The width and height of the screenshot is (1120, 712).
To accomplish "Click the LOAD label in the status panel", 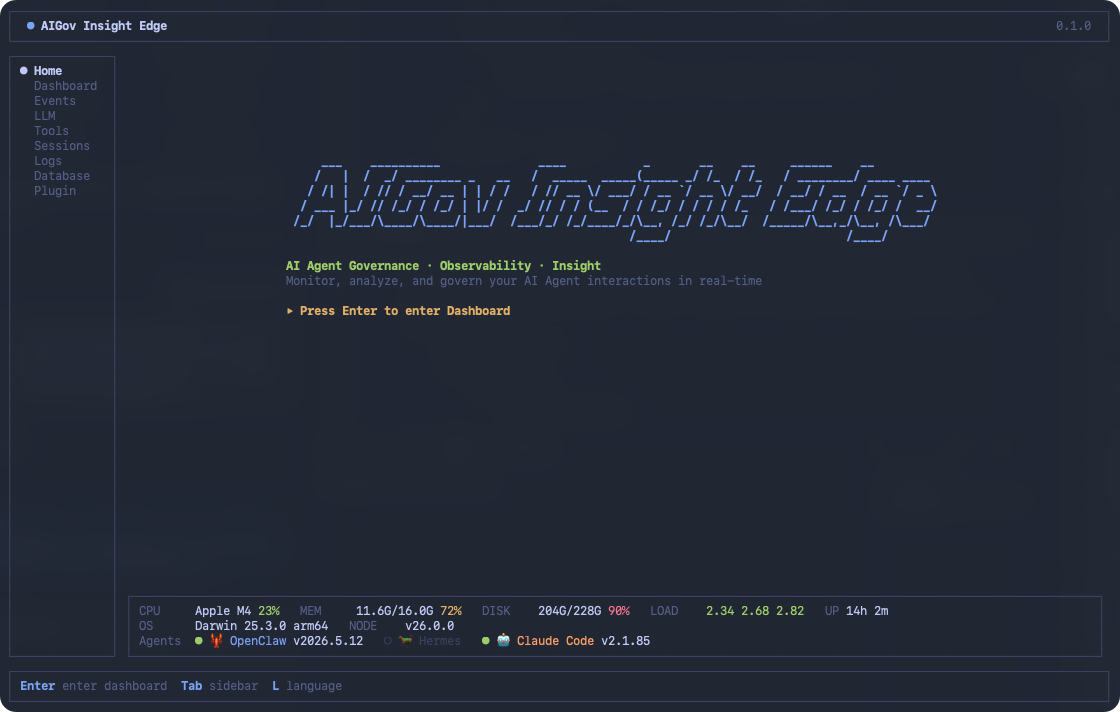I will click(664, 611).
